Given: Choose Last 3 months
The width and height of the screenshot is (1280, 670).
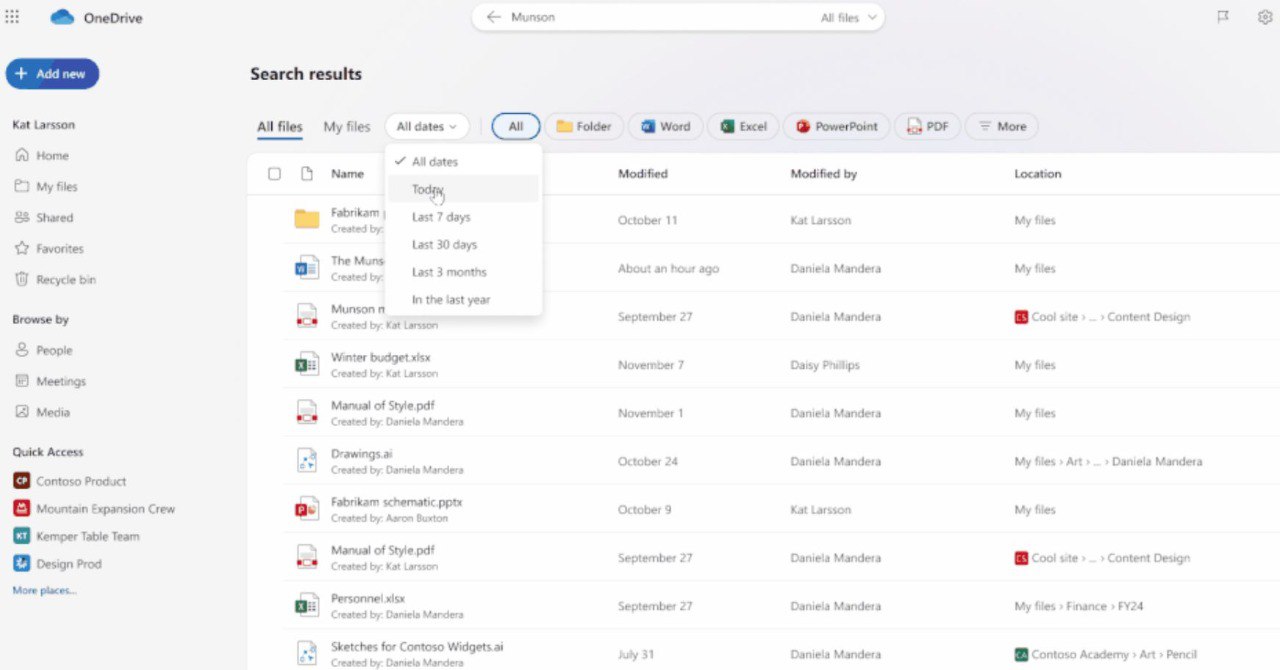Looking at the screenshot, I should click(x=463, y=272).
